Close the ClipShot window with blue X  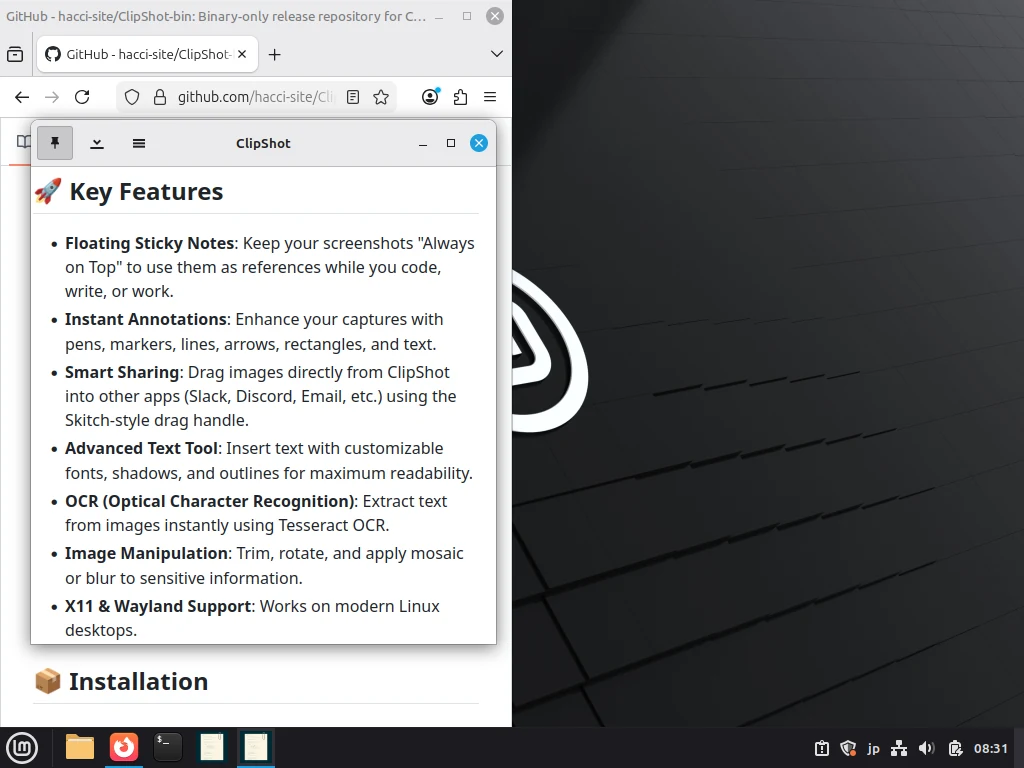pyautogui.click(x=479, y=143)
